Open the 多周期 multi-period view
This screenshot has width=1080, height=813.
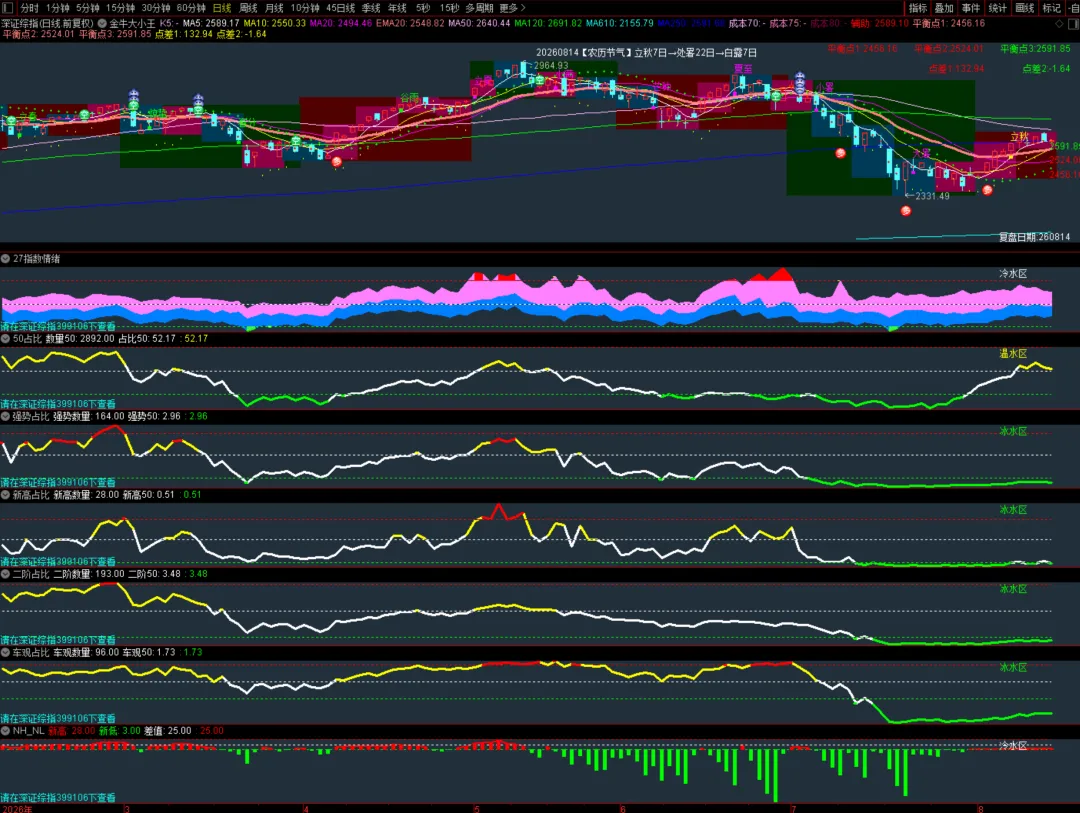(479, 8)
